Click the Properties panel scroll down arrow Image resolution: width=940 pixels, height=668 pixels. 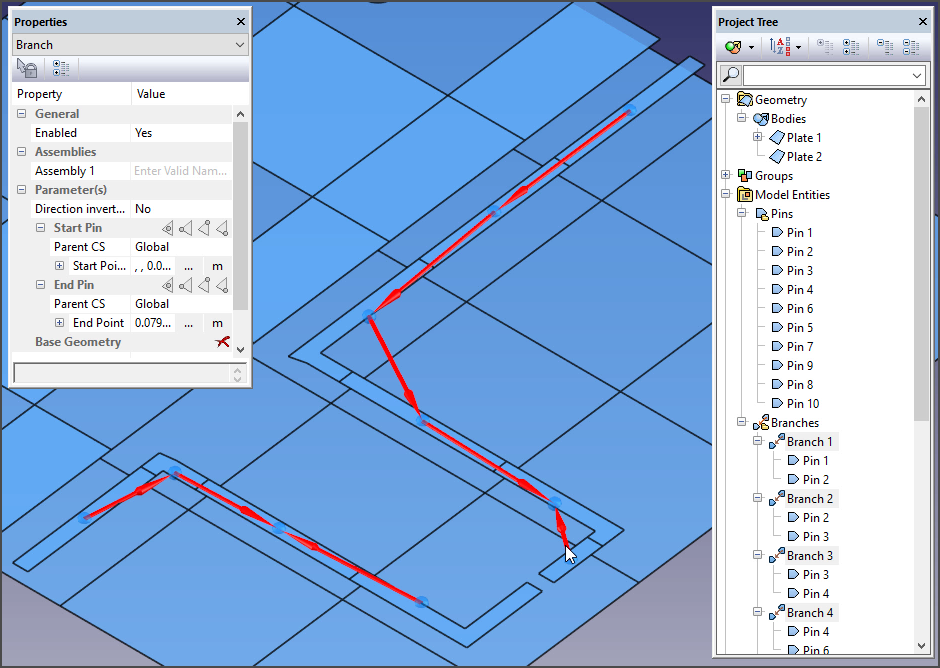tap(239, 349)
